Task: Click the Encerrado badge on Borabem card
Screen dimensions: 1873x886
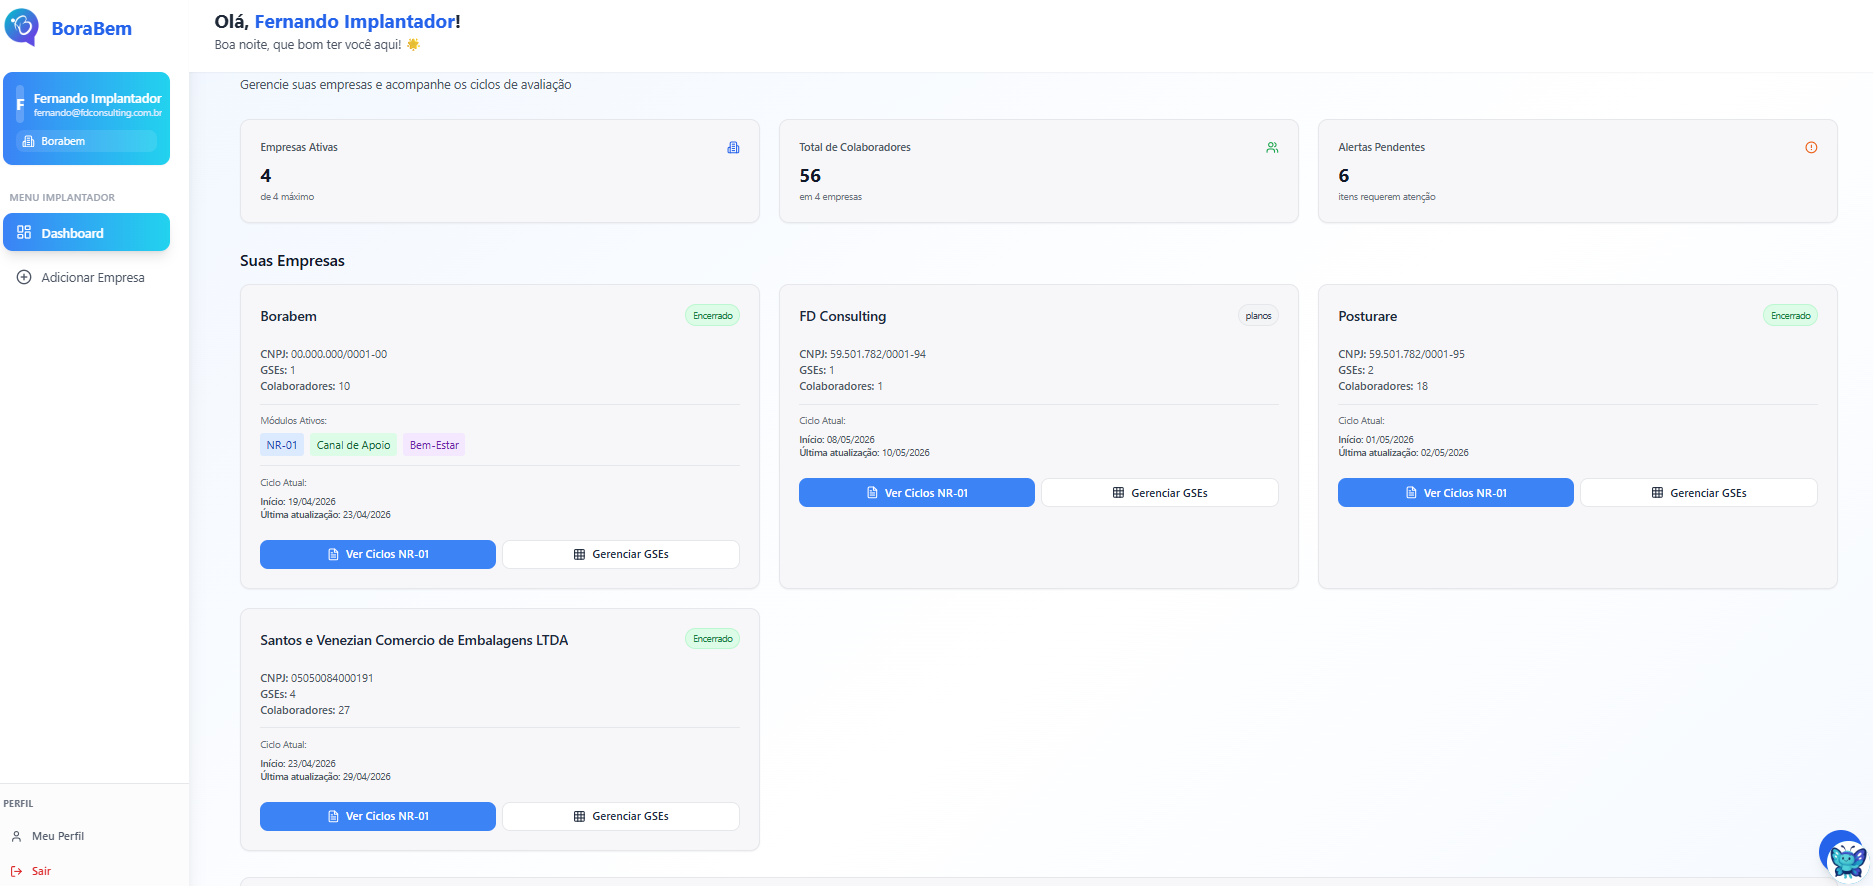Action: (x=713, y=316)
